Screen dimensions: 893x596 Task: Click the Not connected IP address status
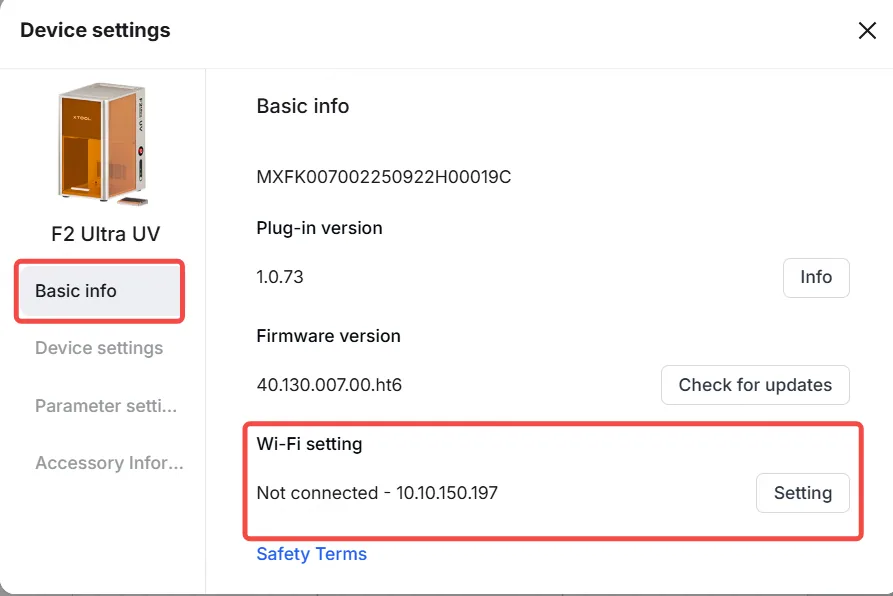(377, 493)
